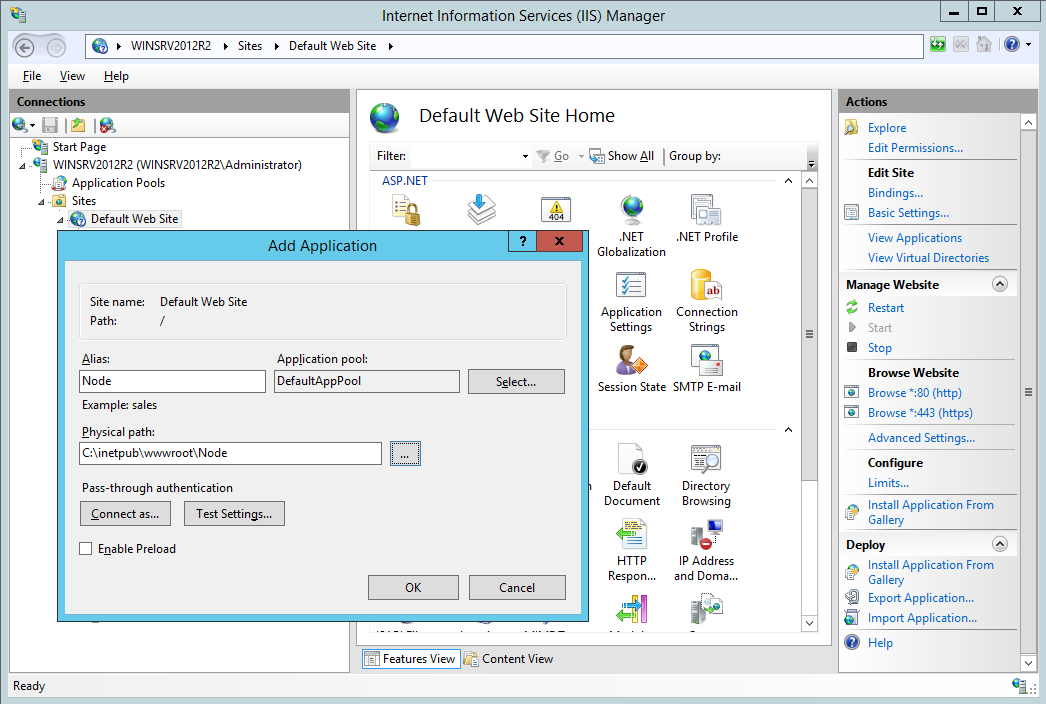The image size is (1046, 704).
Task: Enable the Enable Preload checkbox
Action: (x=85, y=549)
